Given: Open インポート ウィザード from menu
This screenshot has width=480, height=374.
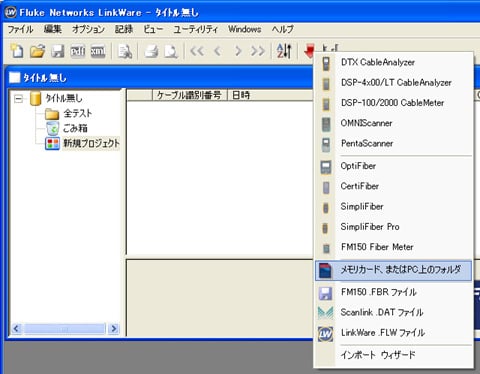Looking at the screenshot, I should 394,355.
